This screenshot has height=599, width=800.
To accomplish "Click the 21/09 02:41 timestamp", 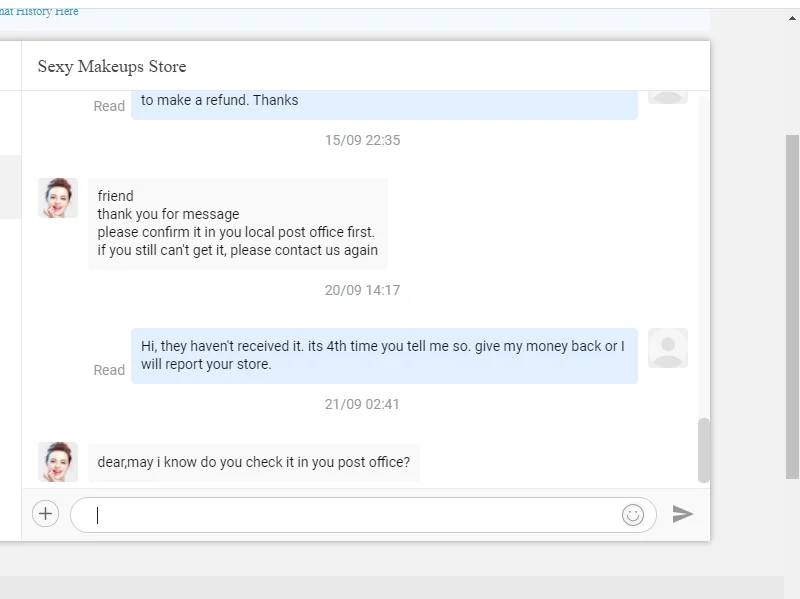I will pos(362,405).
